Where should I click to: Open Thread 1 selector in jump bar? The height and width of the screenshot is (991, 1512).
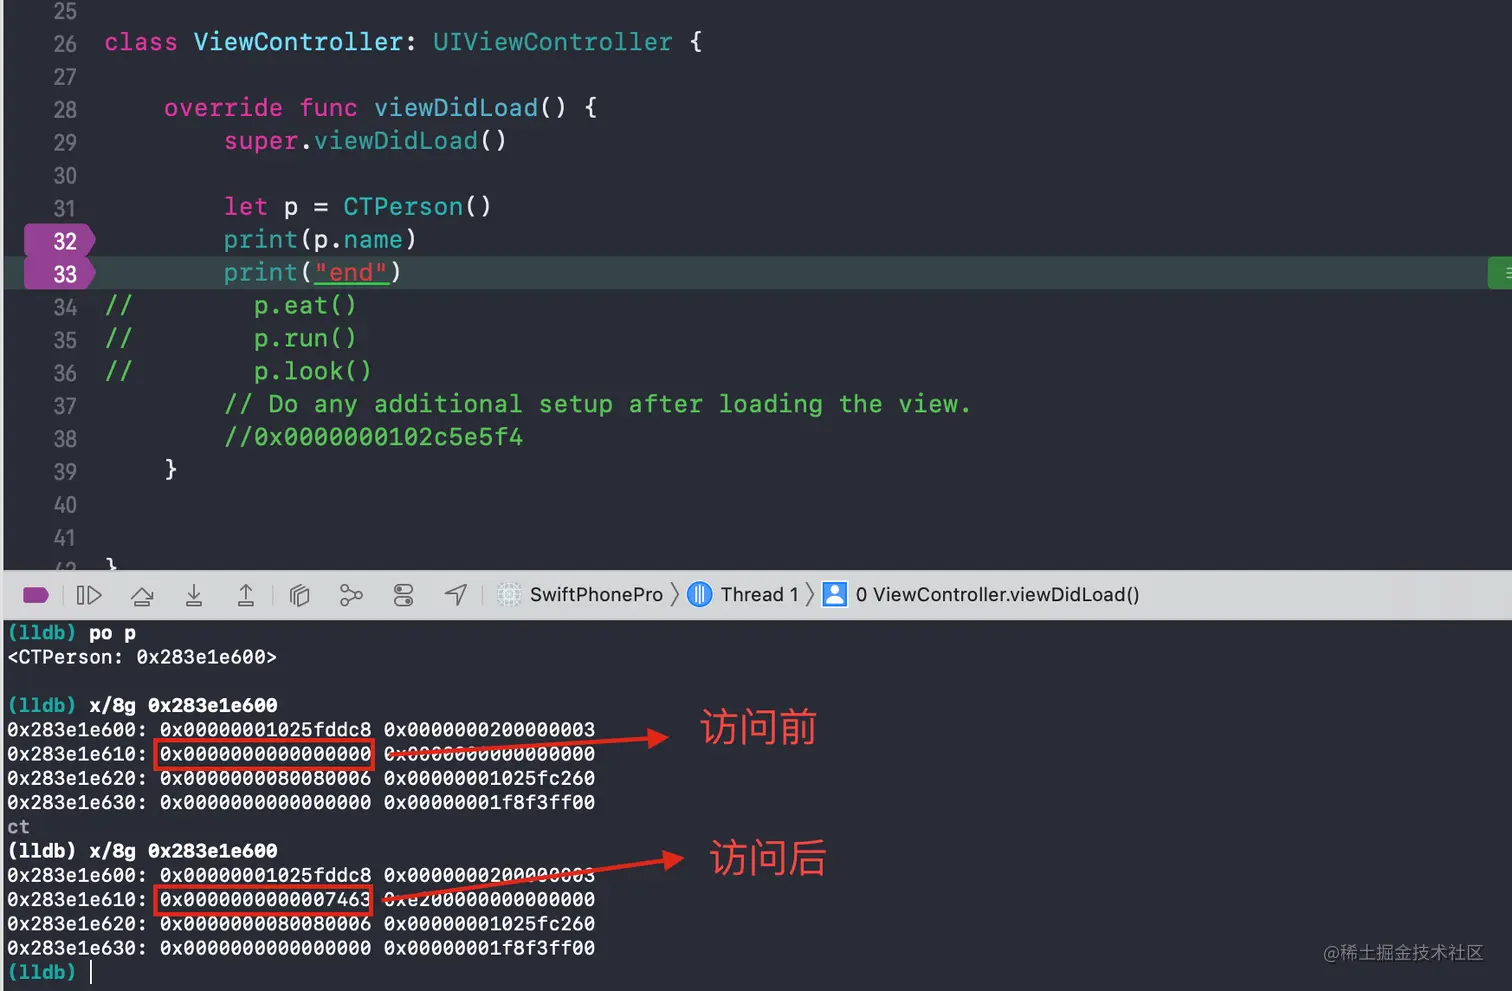(744, 595)
